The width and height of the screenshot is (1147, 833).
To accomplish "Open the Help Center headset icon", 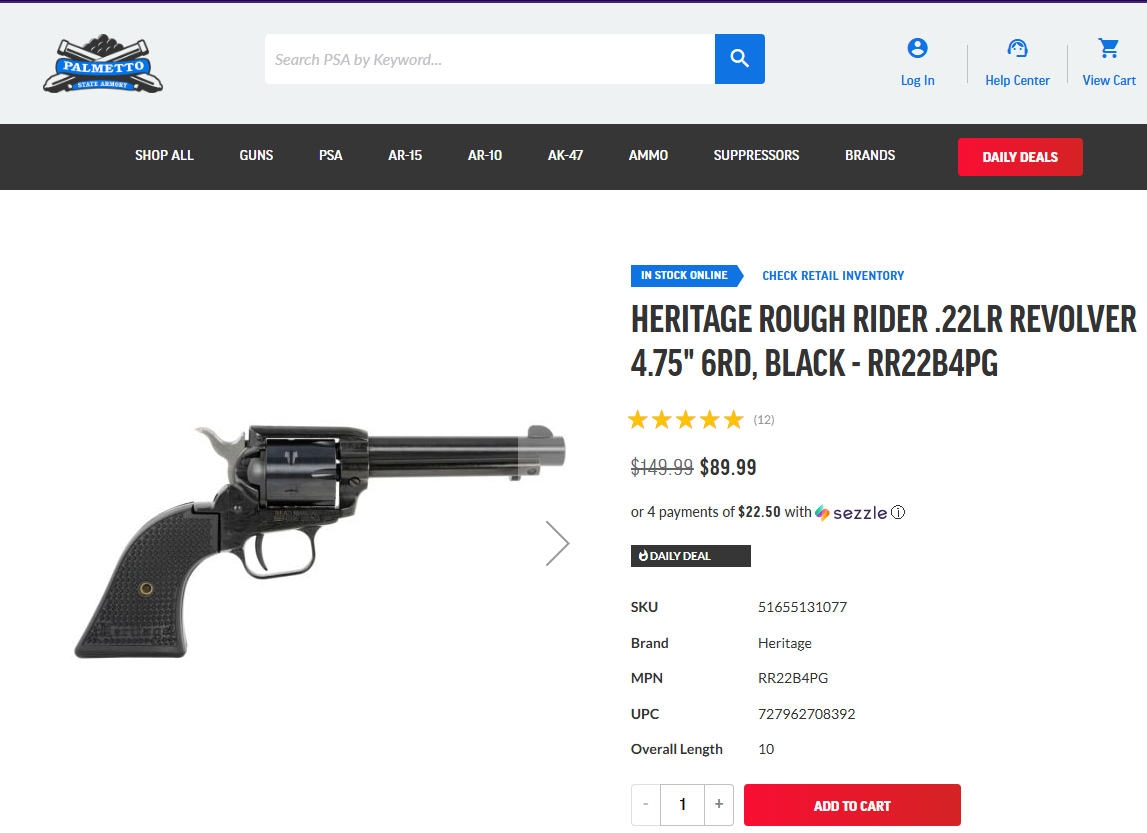I will [x=1017, y=48].
